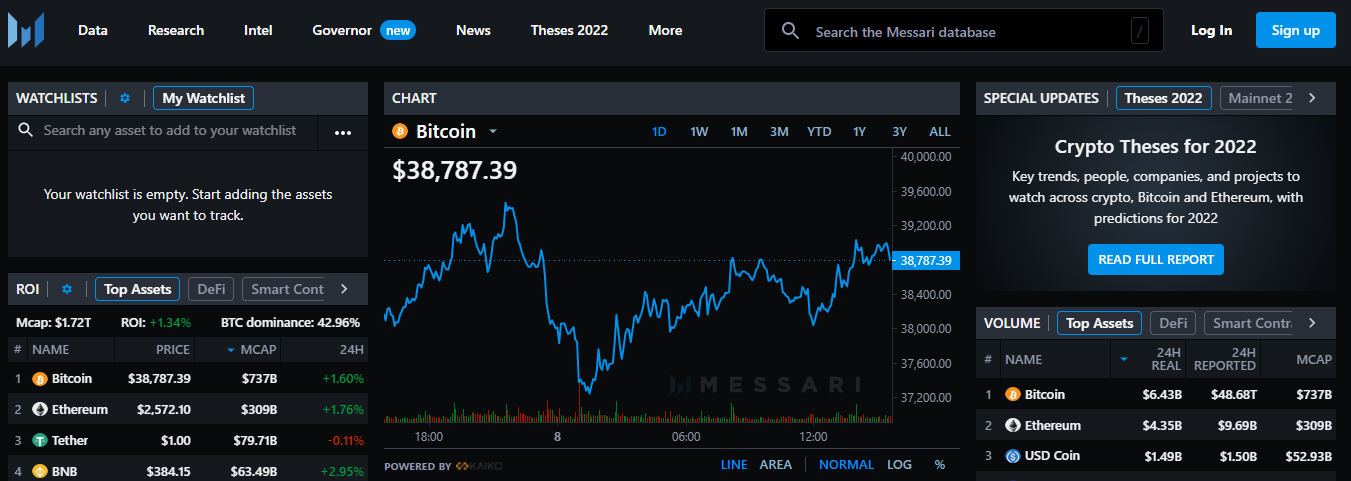Click the Log In link
1351x481 pixels.
tap(1211, 30)
